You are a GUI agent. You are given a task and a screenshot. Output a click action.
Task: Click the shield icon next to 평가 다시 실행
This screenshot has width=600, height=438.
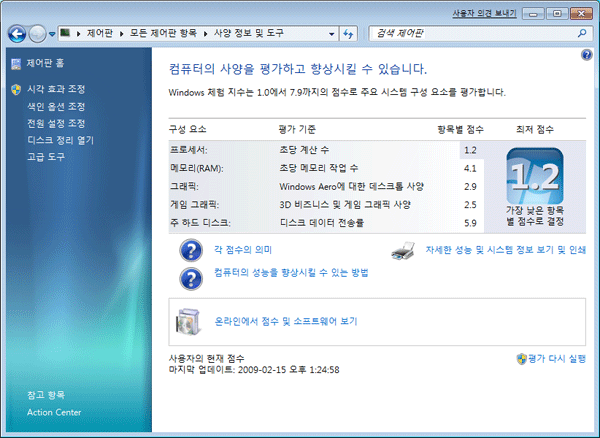coord(521,357)
